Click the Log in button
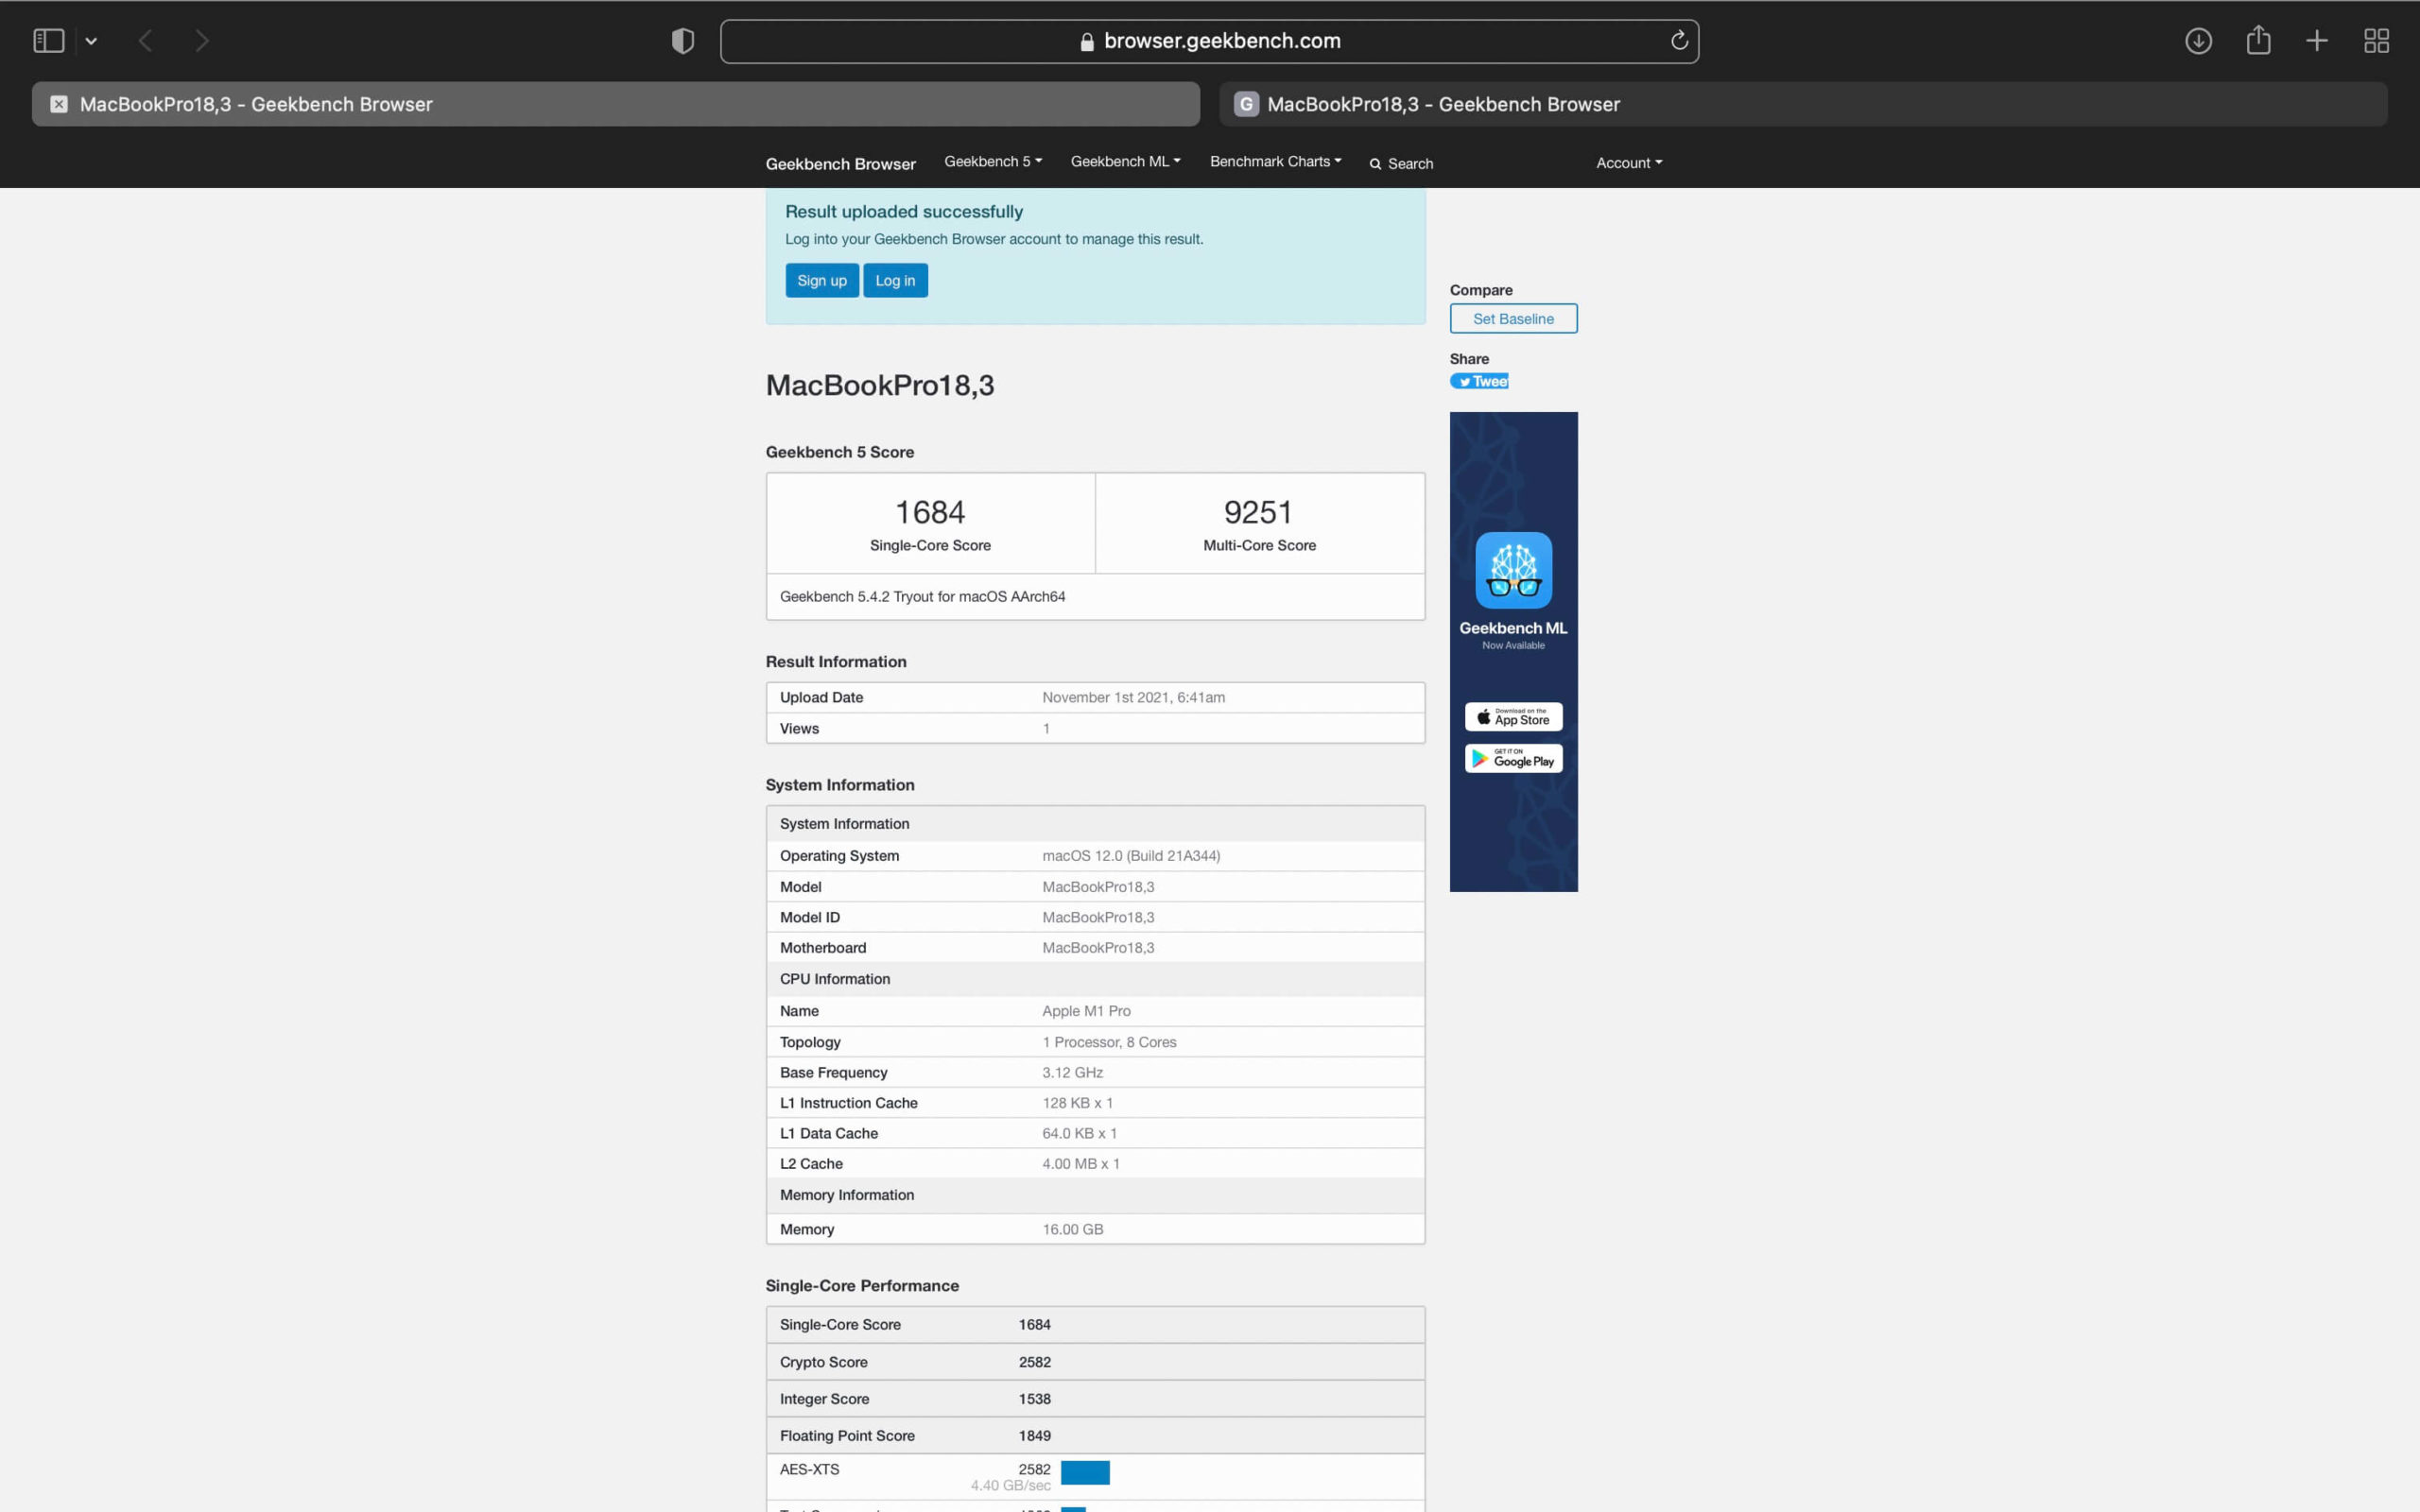This screenshot has height=1512, width=2420. [x=895, y=281]
